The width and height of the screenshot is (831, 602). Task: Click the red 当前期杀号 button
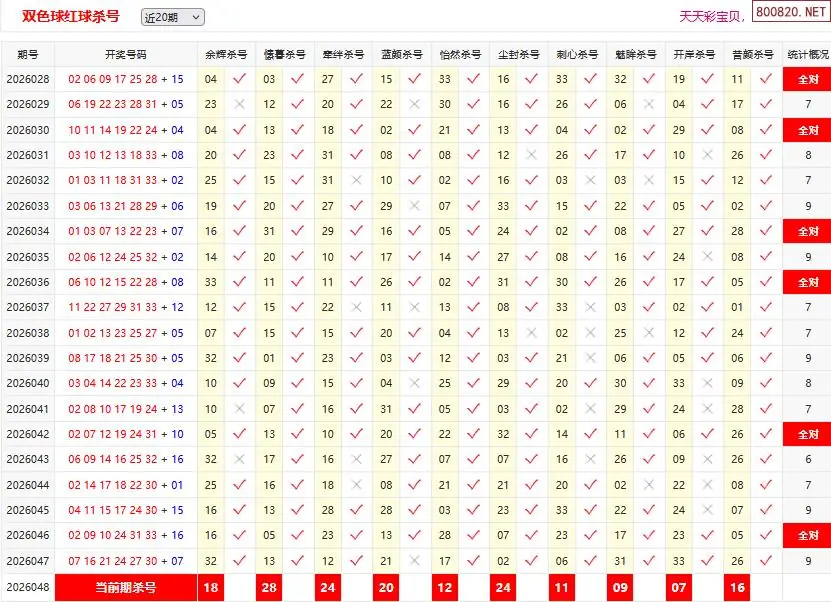125,588
